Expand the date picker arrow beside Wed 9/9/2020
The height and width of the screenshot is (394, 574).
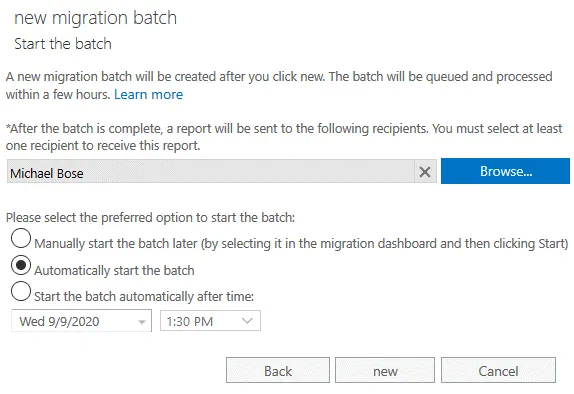point(142,322)
